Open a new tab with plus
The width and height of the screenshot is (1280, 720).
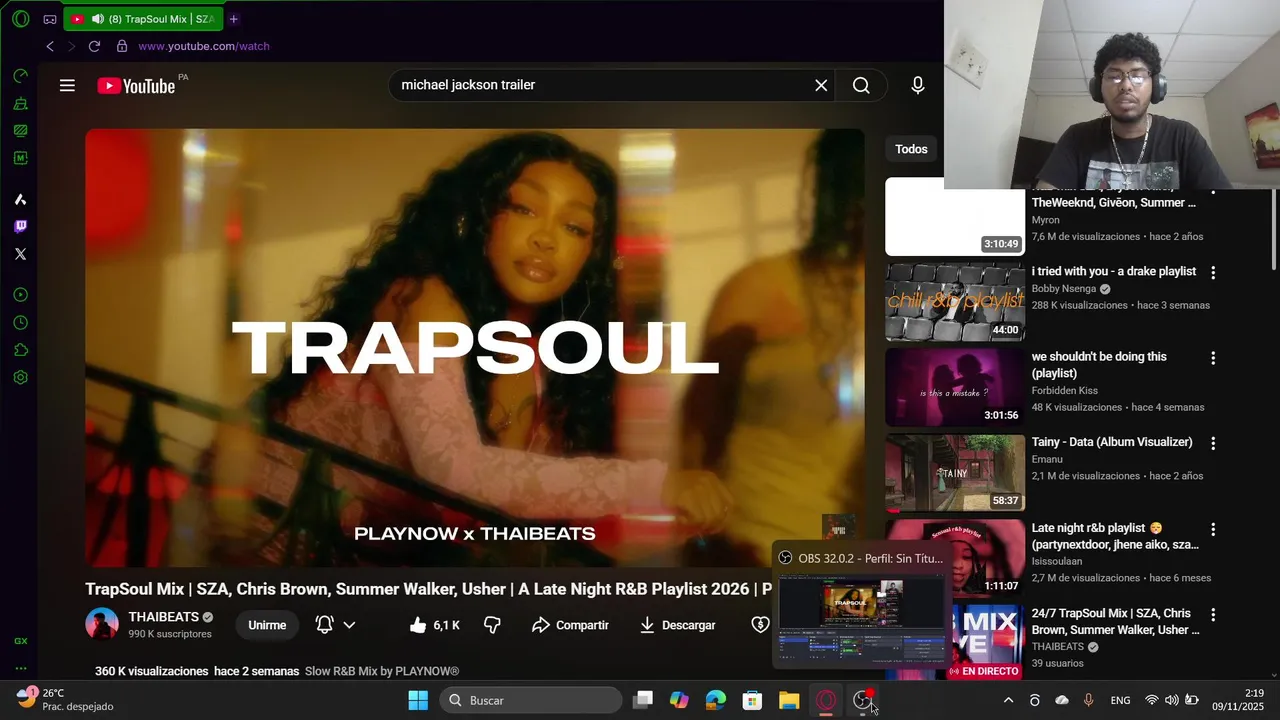tap(234, 19)
